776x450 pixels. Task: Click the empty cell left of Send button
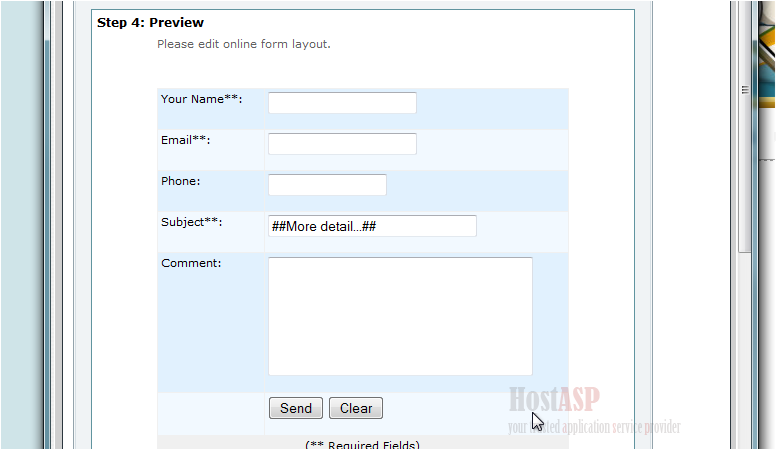210,410
